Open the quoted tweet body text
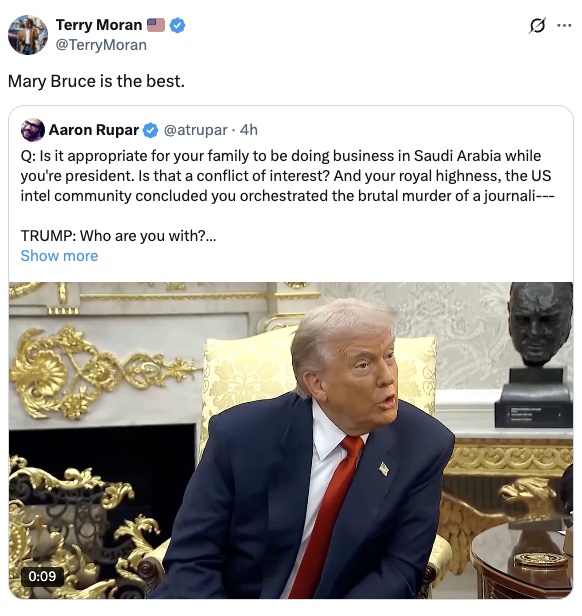Screen dimensions: 582x616 pos(287,176)
